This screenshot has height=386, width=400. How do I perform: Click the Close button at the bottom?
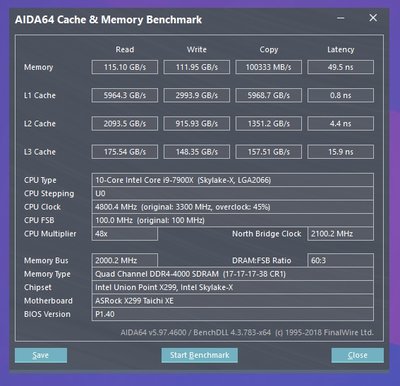tap(357, 355)
